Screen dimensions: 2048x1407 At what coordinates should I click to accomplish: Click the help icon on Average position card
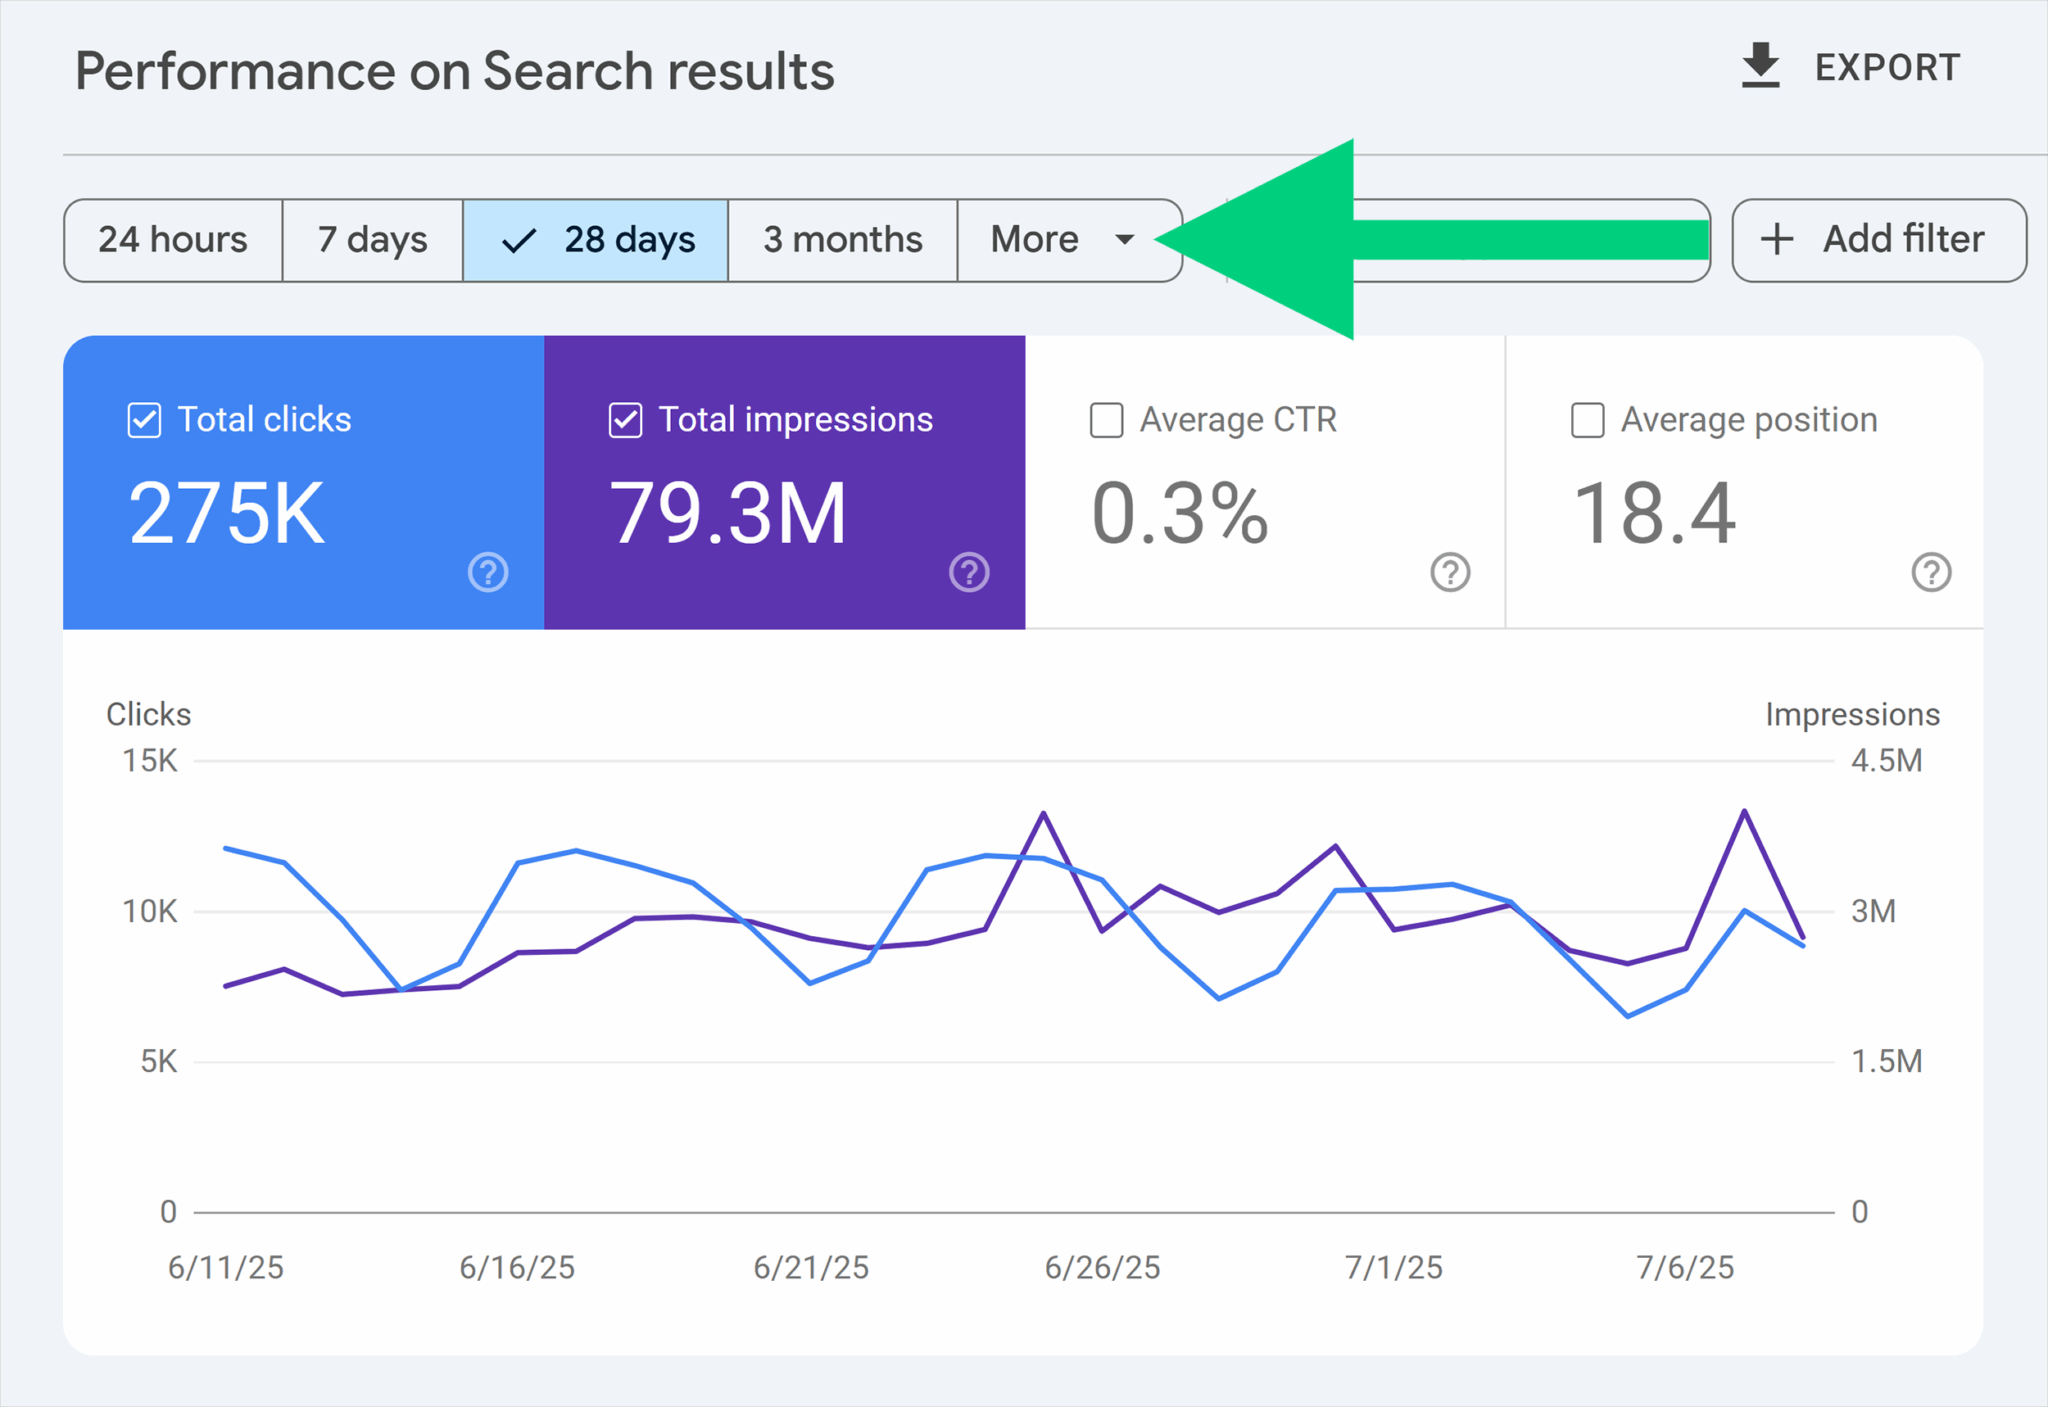coord(1931,573)
